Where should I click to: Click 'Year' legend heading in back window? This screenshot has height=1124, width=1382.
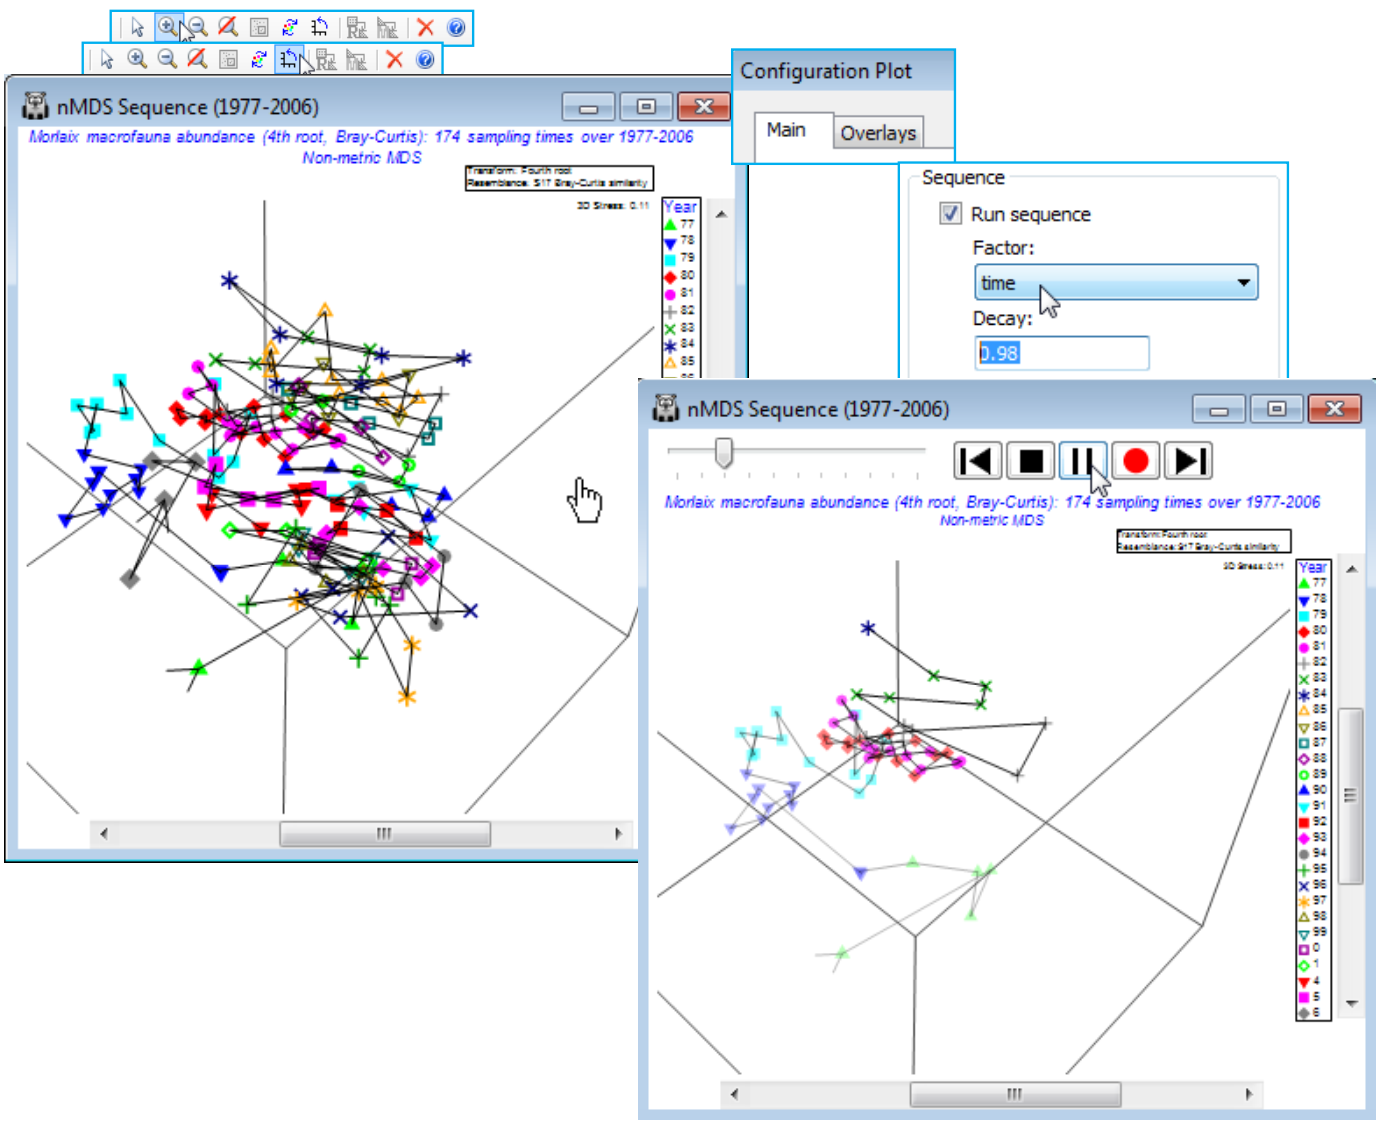point(680,207)
